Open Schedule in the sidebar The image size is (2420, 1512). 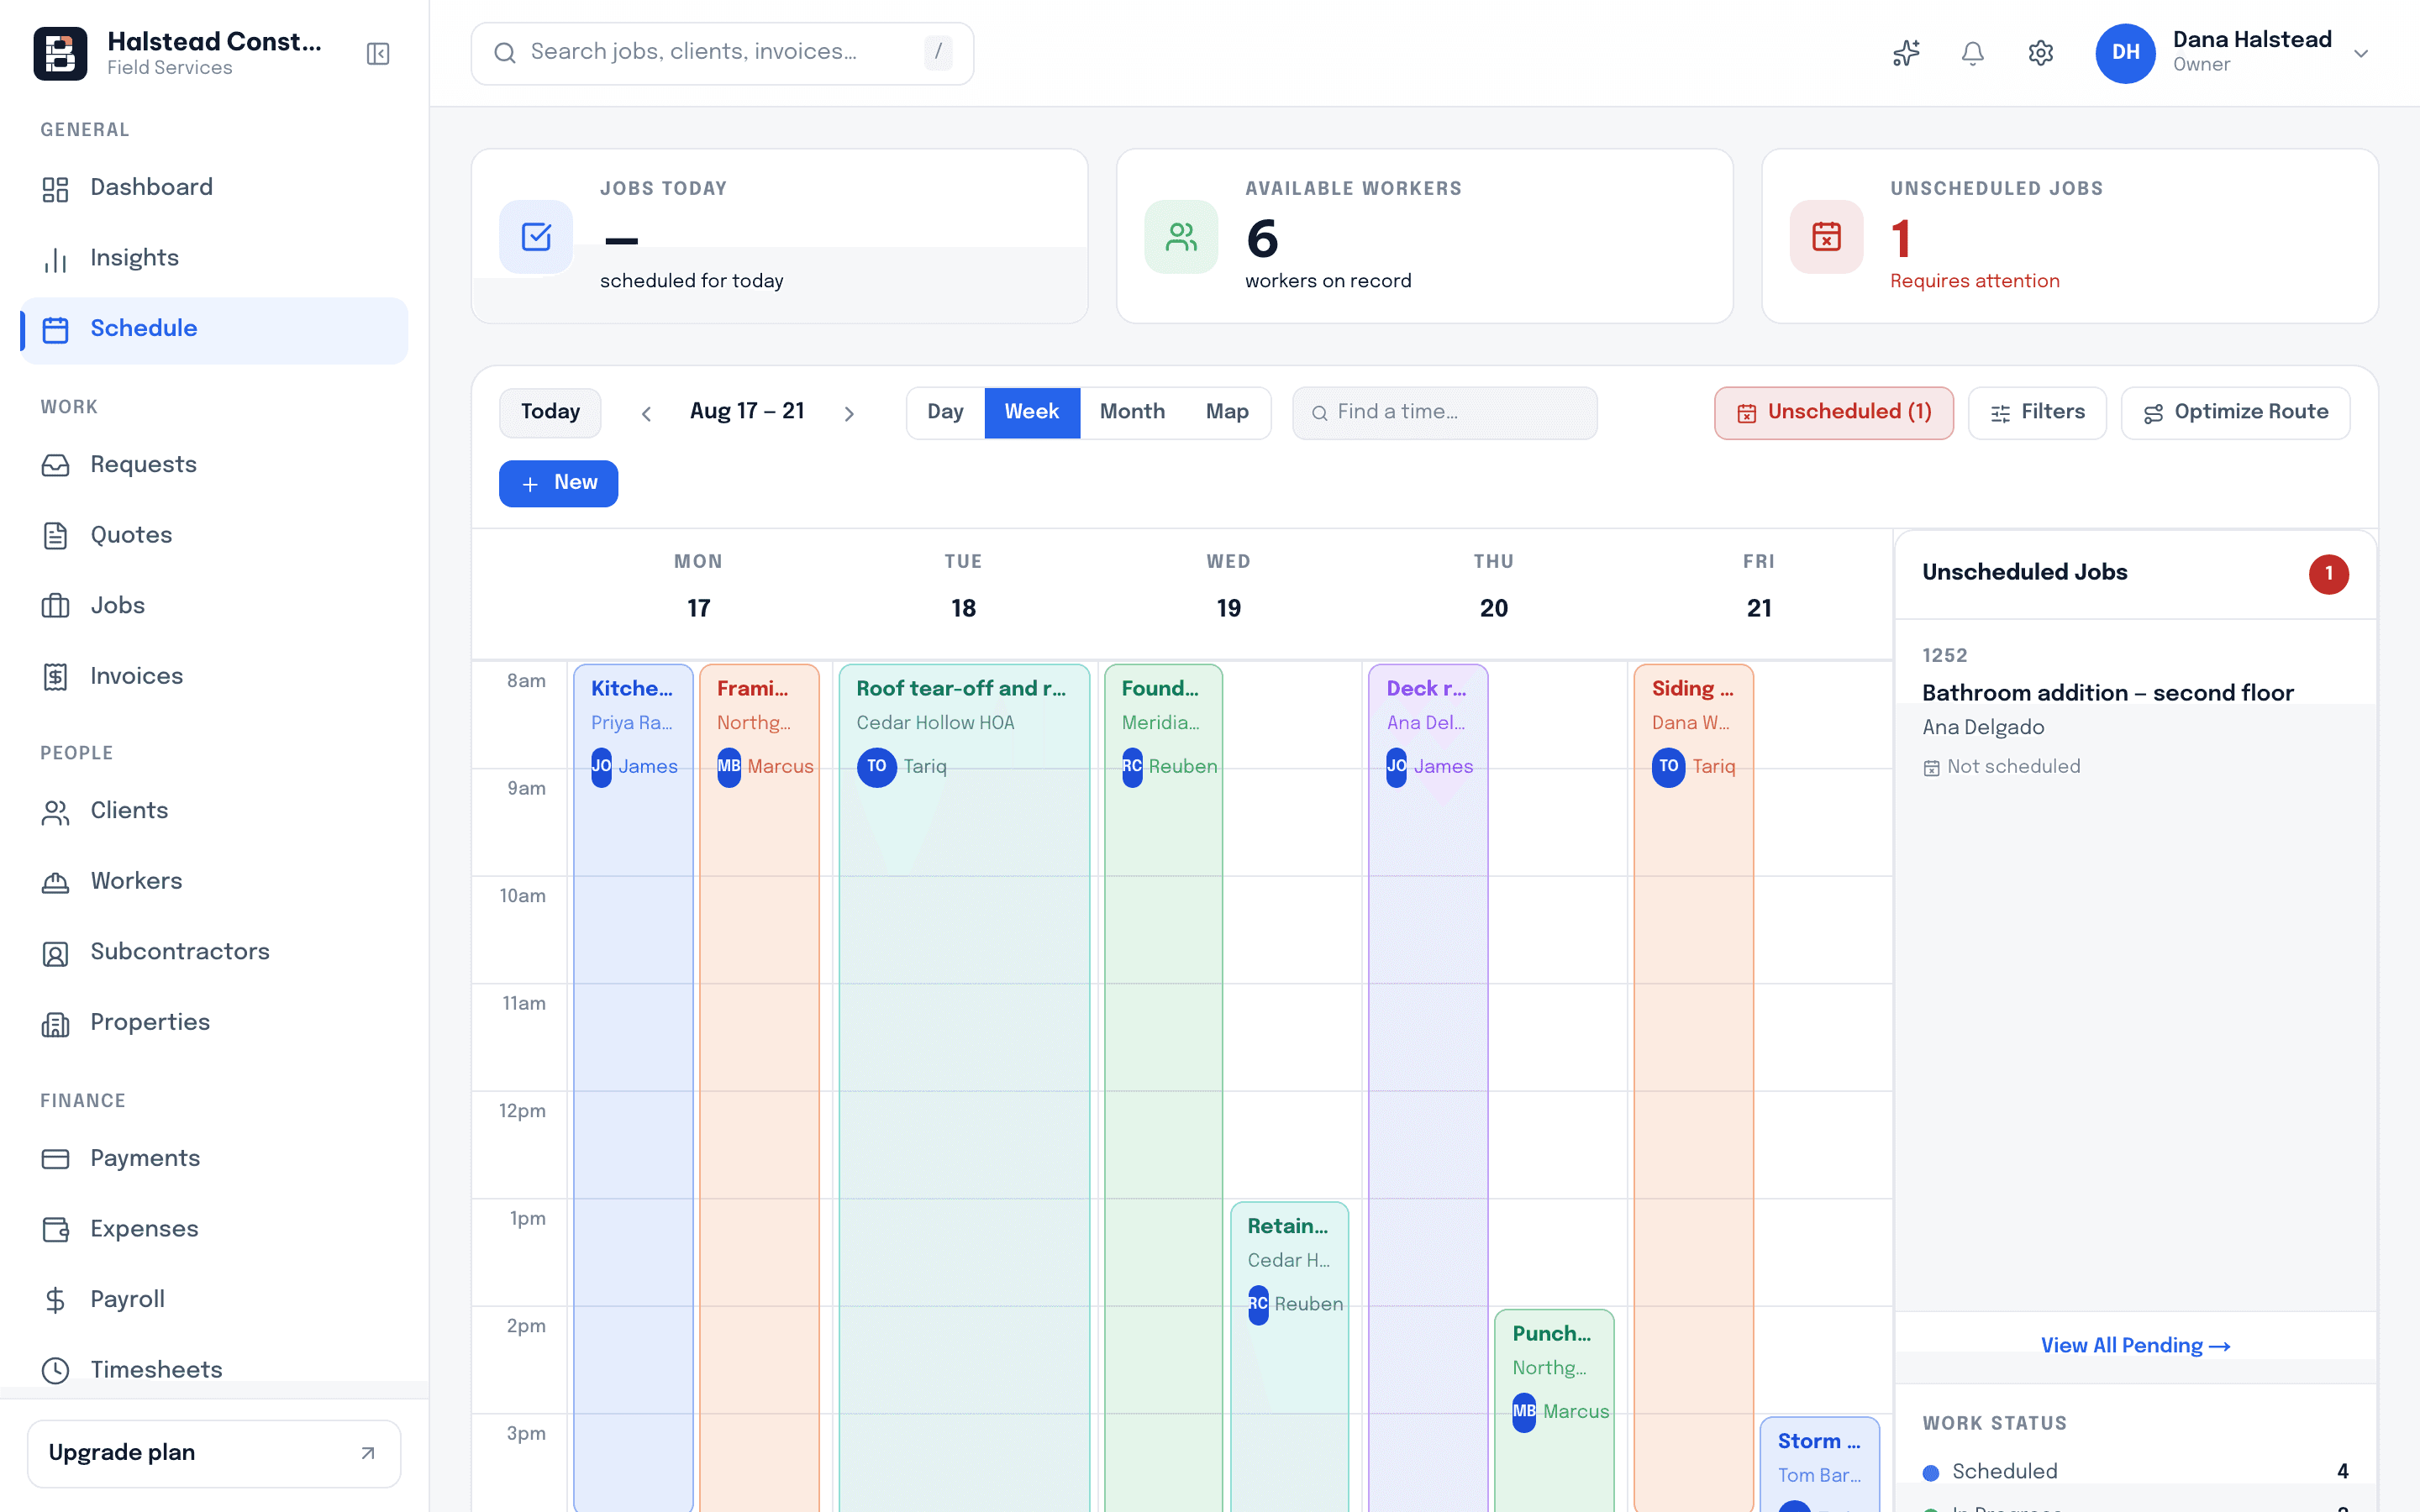pos(214,330)
